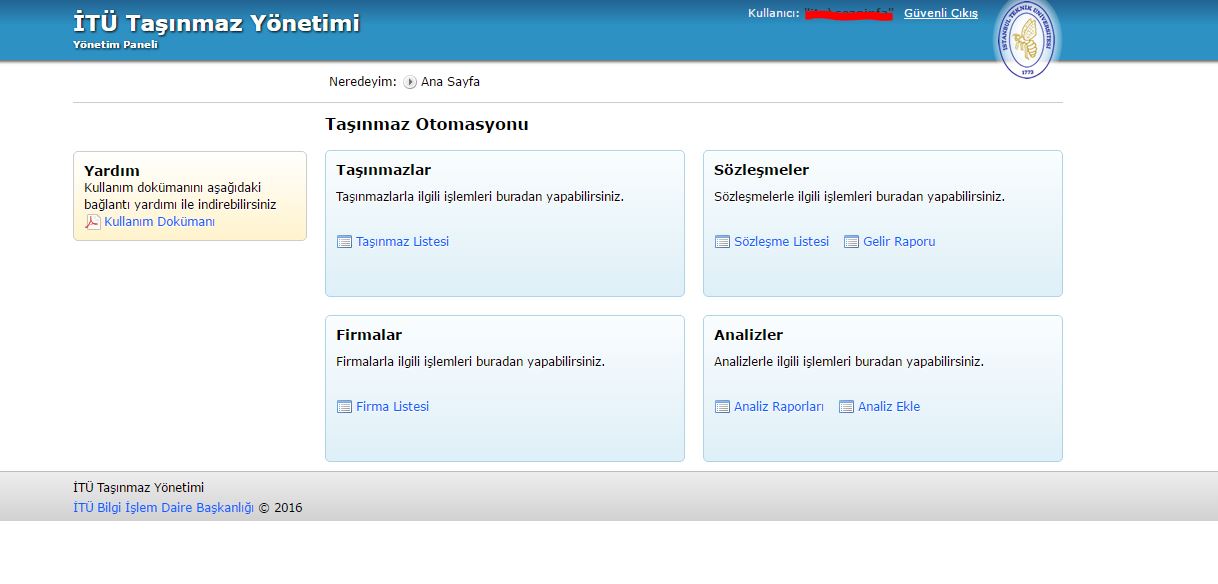Open the Gelir Raporu link
Image resolution: width=1218 pixels, height=584 pixels.
point(899,242)
